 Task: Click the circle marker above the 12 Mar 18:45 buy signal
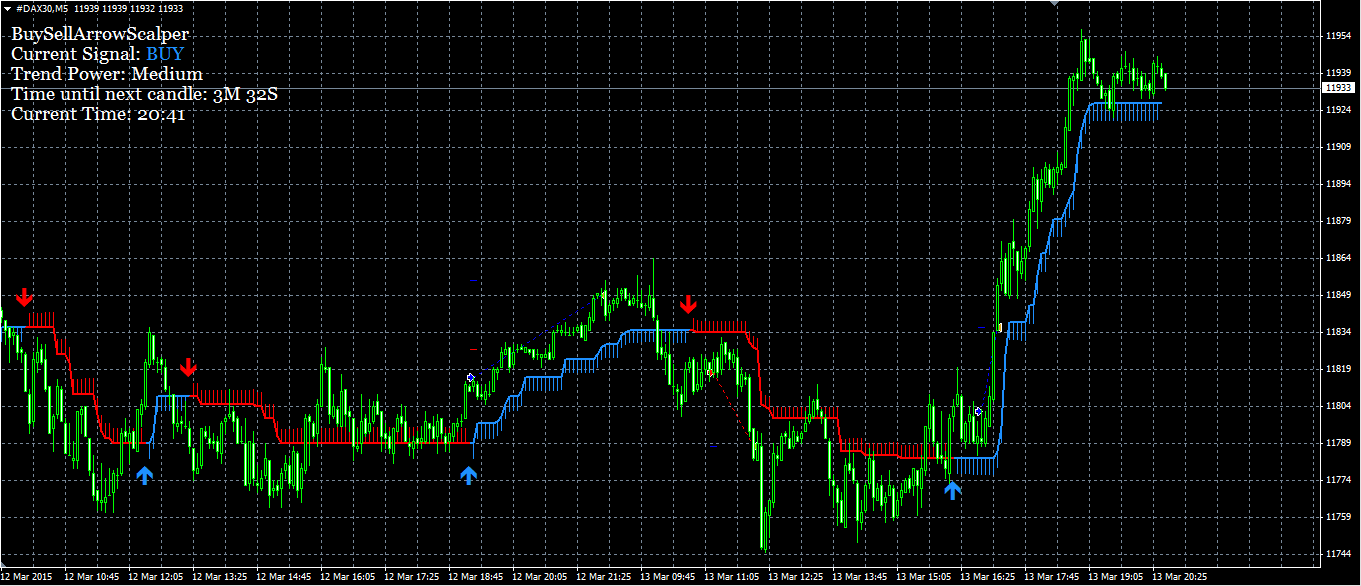tap(470, 377)
